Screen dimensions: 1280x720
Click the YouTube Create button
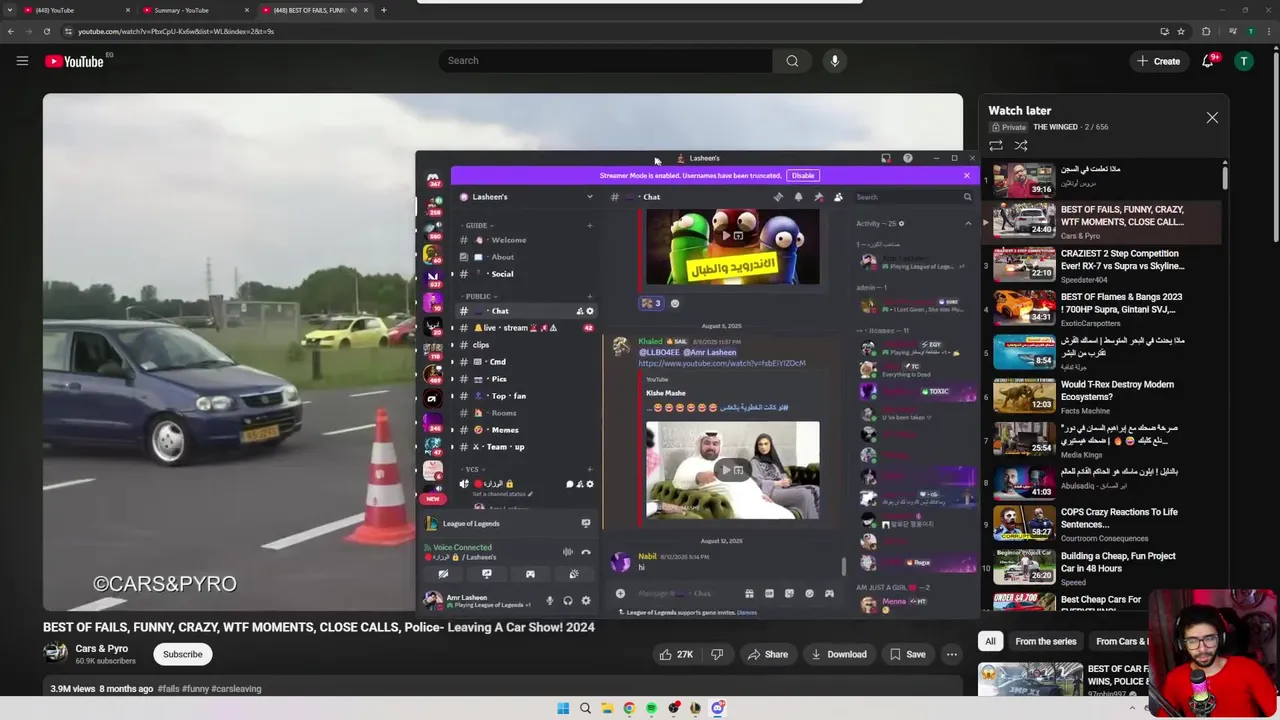coord(1158,61)
